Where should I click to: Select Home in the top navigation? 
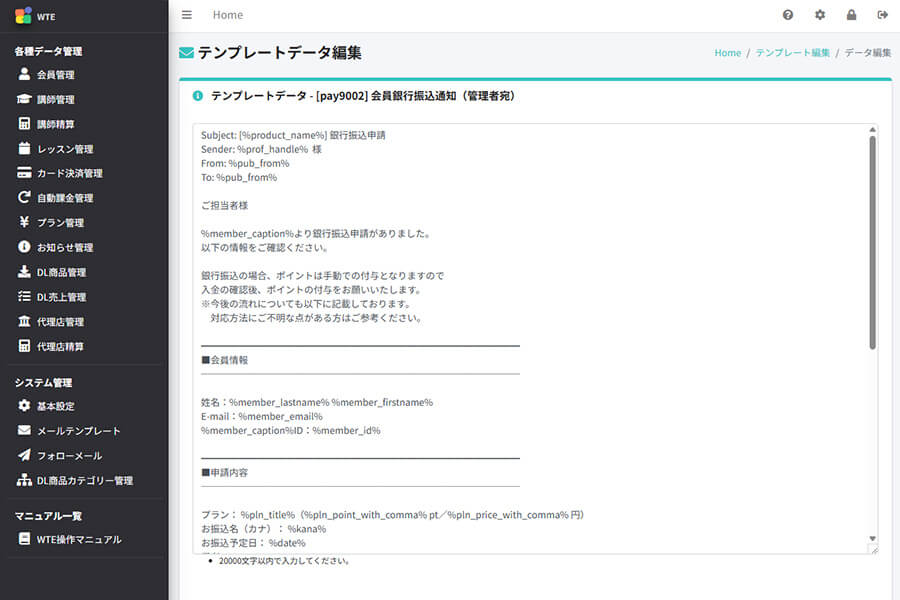point(227,14)
